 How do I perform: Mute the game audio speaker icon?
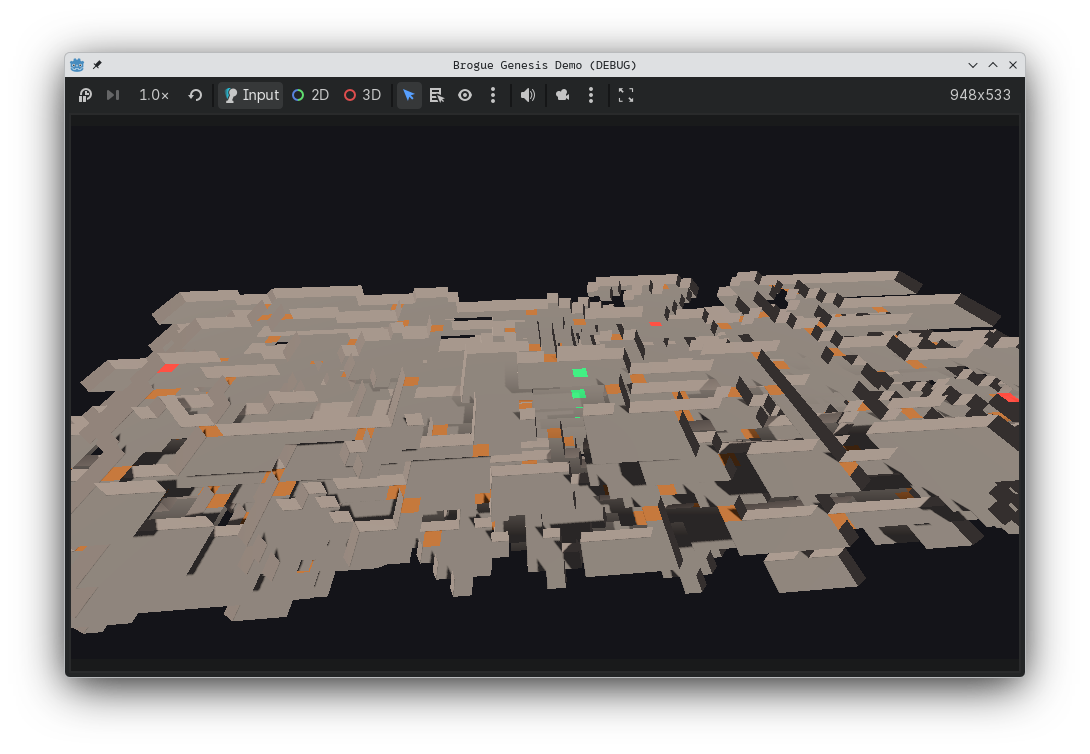(528, 95)
